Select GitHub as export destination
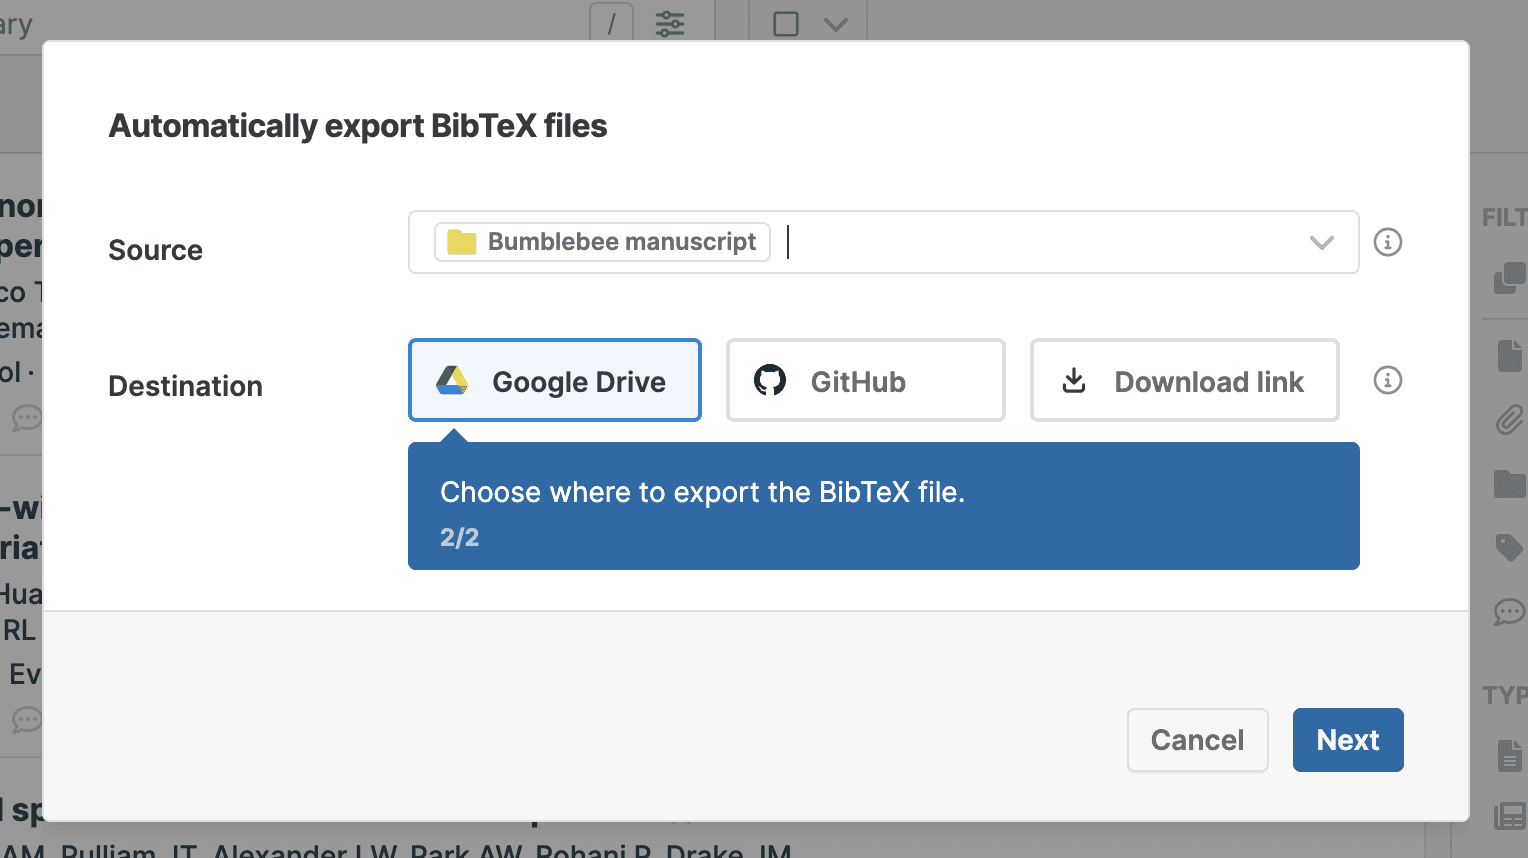 [x=865, y=381]
